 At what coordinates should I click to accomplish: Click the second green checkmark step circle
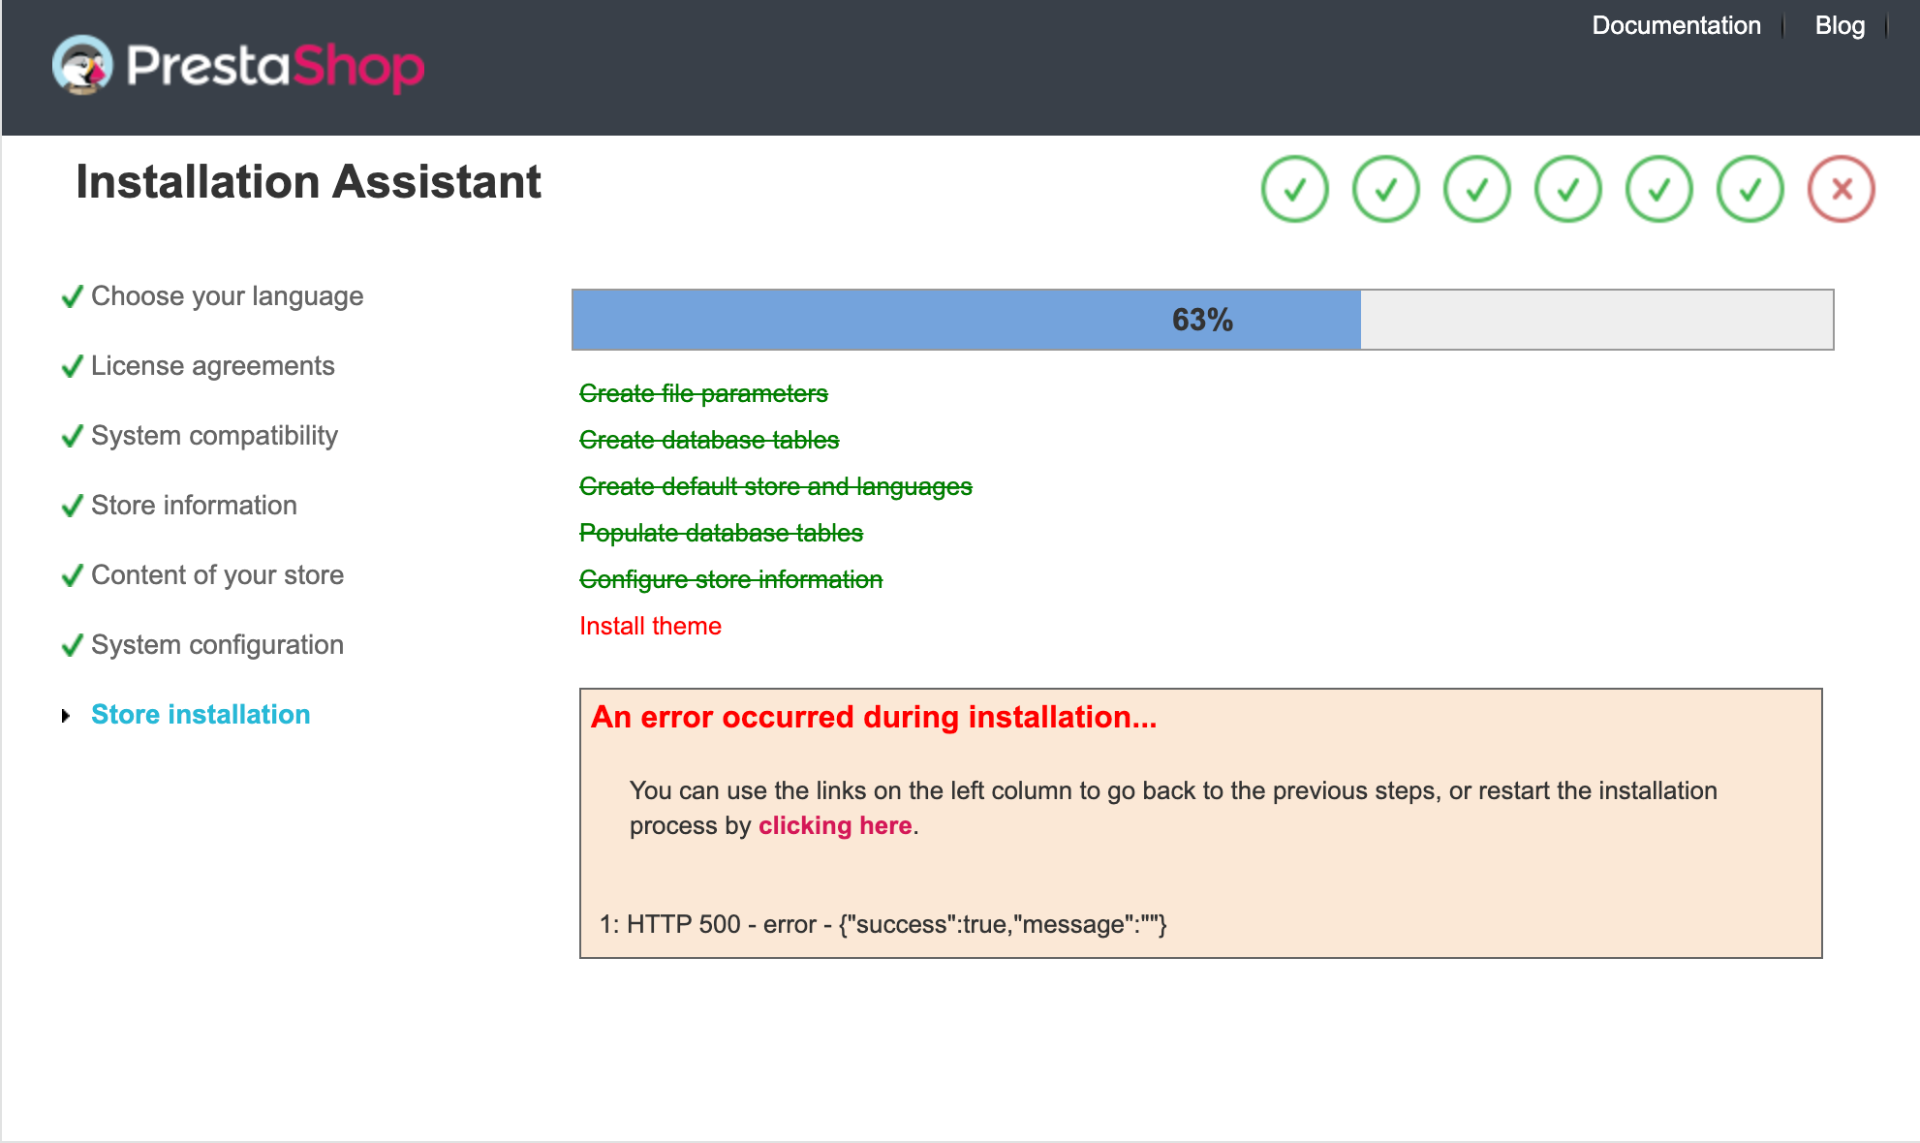tap(1386, 189)
